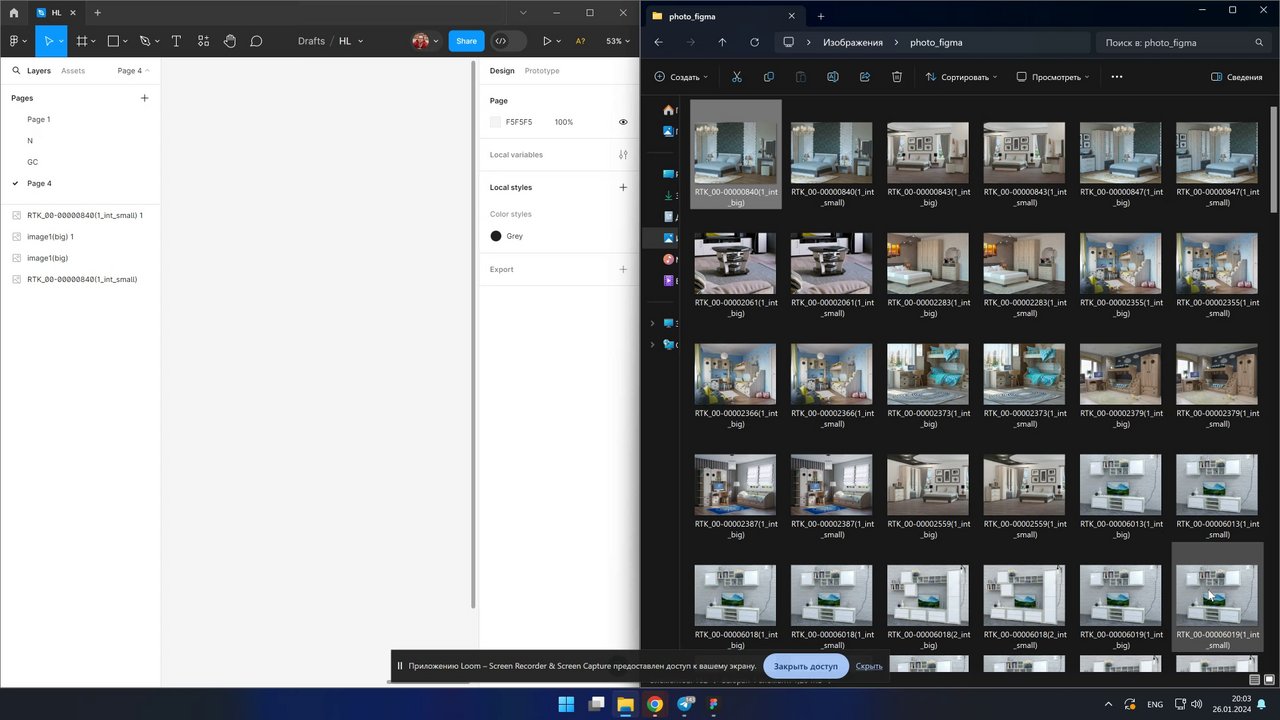Toggle Dev Mode switch
Image resolution: width=1280 pixels, height=720 pixels.
click(508, 41)
